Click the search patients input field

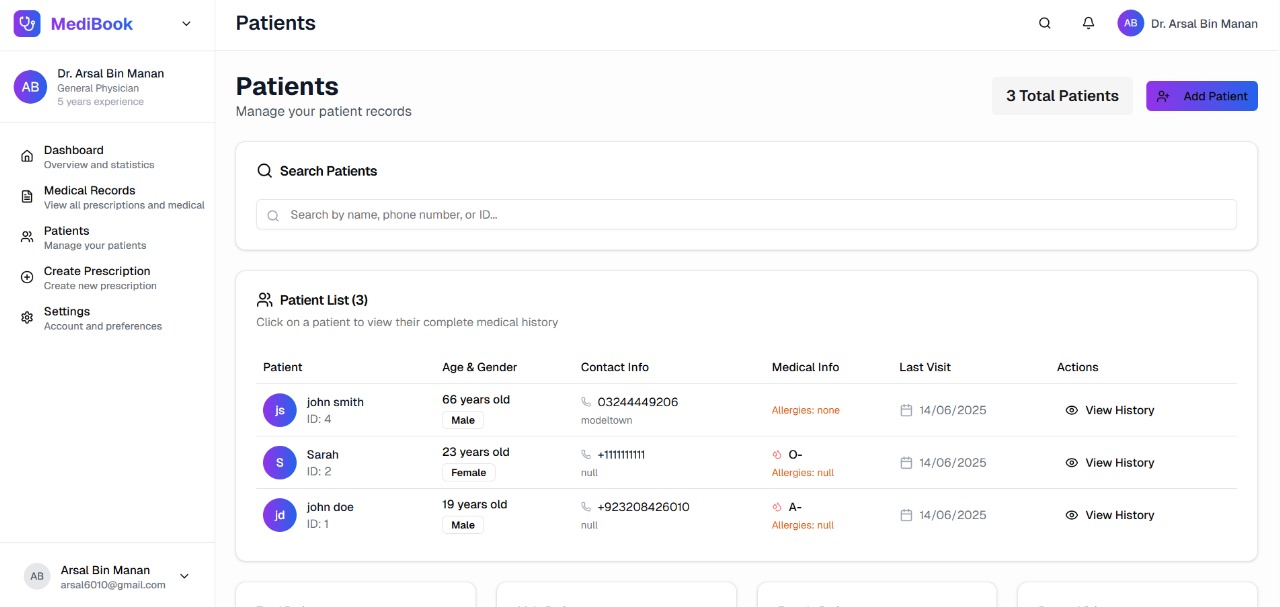746,214
